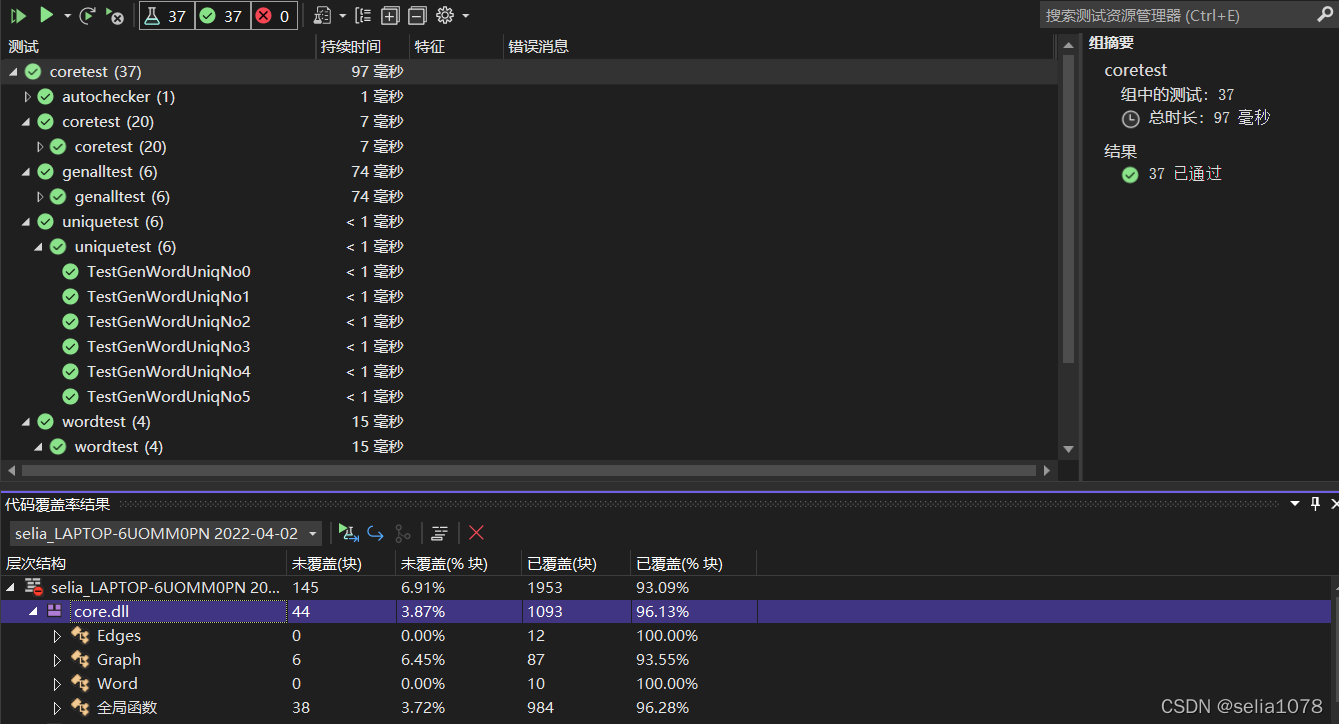Expand the 全局函数 node
Image resolution: width=1339 pixels, height=724 pixels.
[x=57, y=708]
